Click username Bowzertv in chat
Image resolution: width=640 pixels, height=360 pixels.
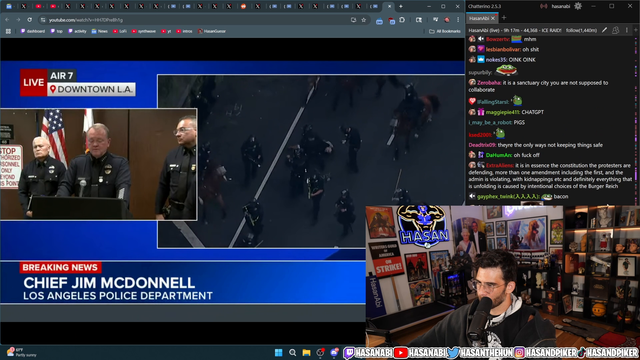click(x=498, y=39)
